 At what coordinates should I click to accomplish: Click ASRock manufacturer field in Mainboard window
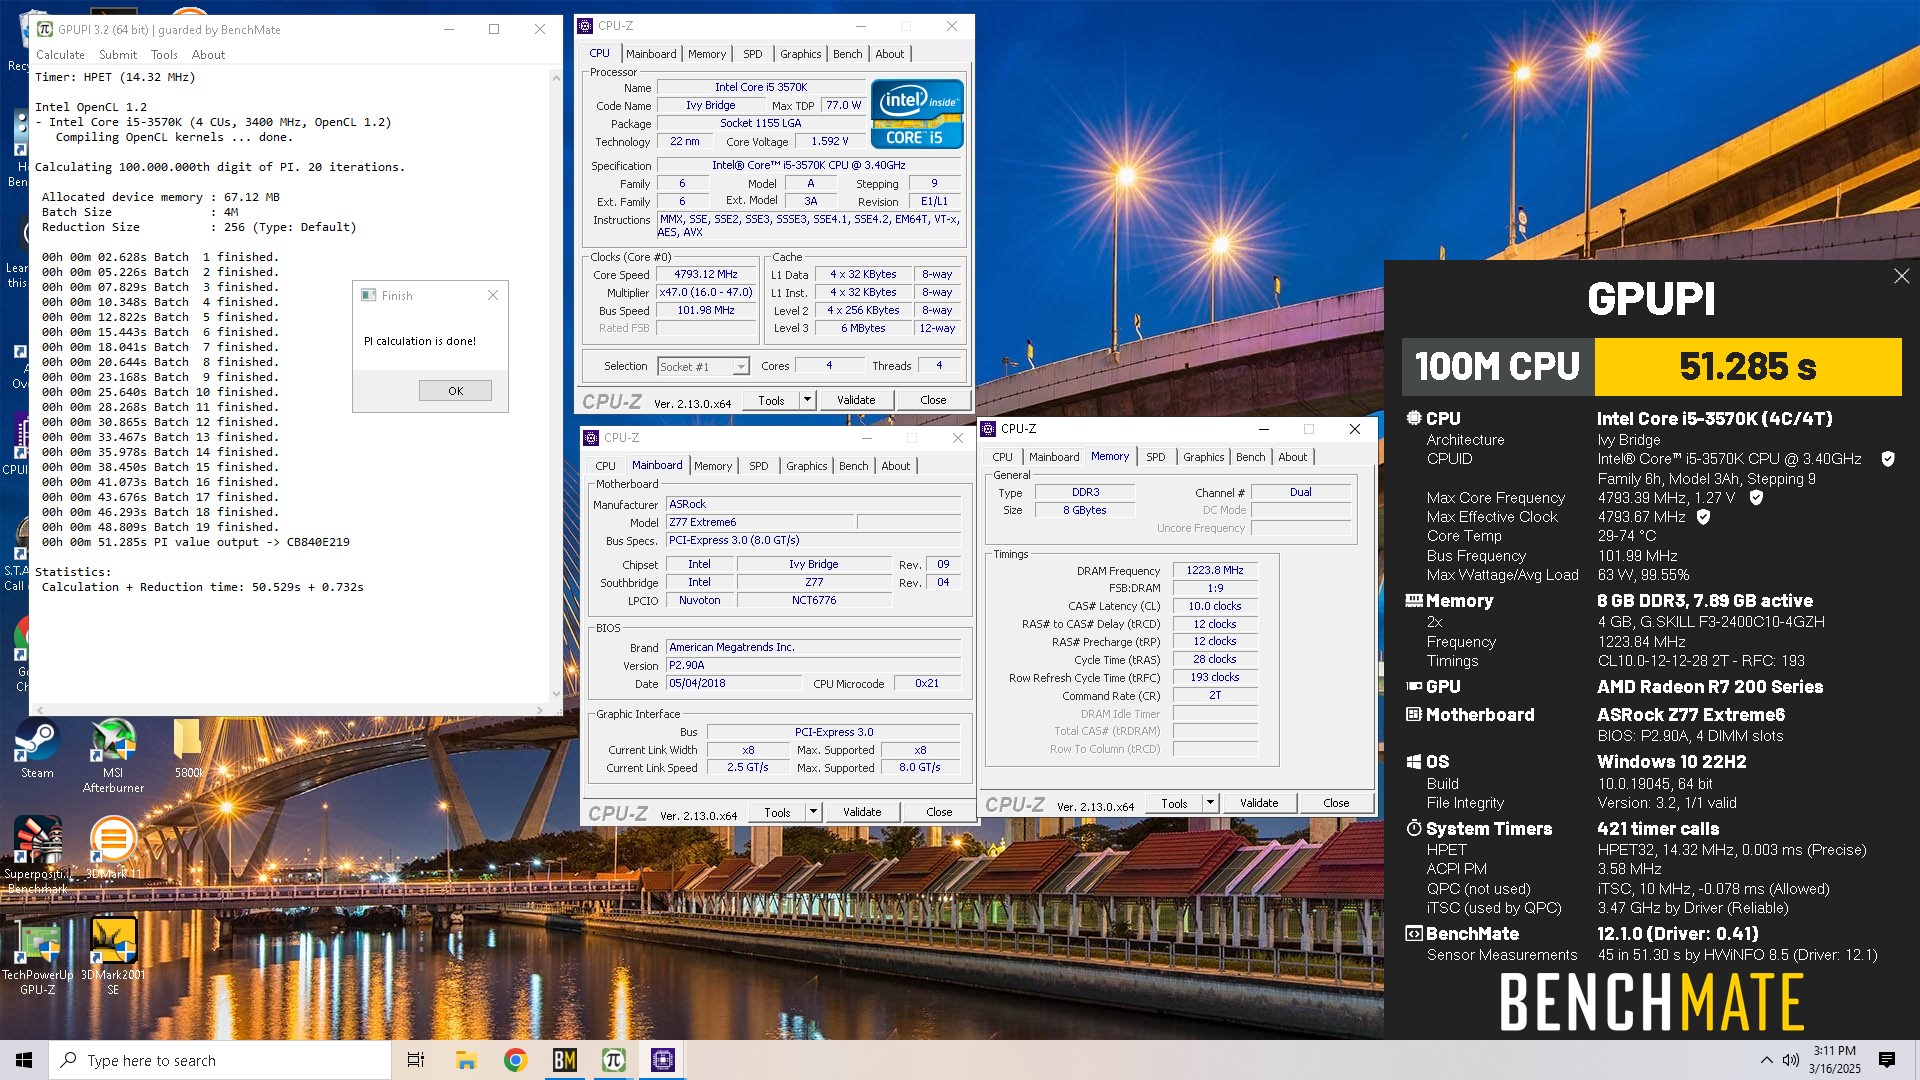pyautogui.click(x=813, y=504)
